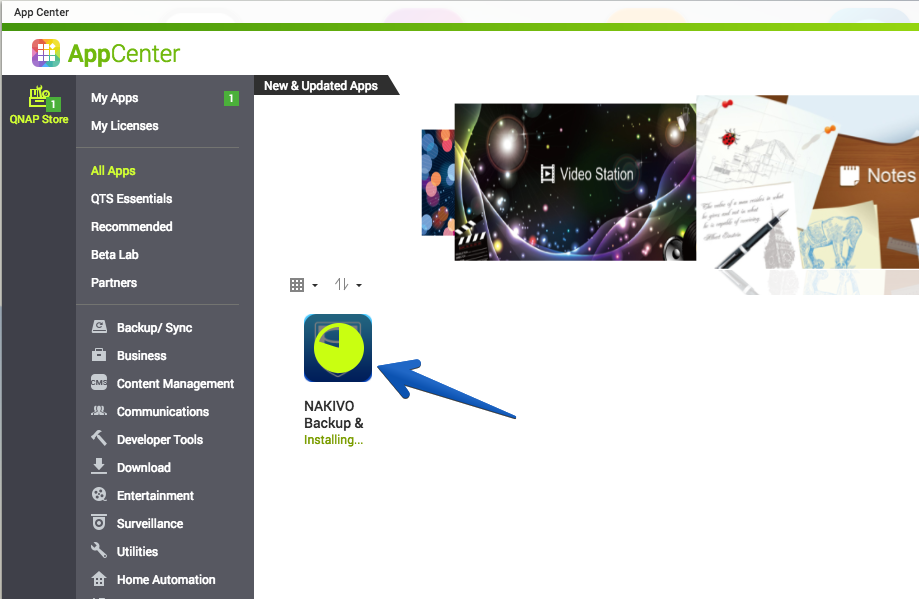Click the Surveillance camera icon
This screenshot has height=599, width=919.
99,522
